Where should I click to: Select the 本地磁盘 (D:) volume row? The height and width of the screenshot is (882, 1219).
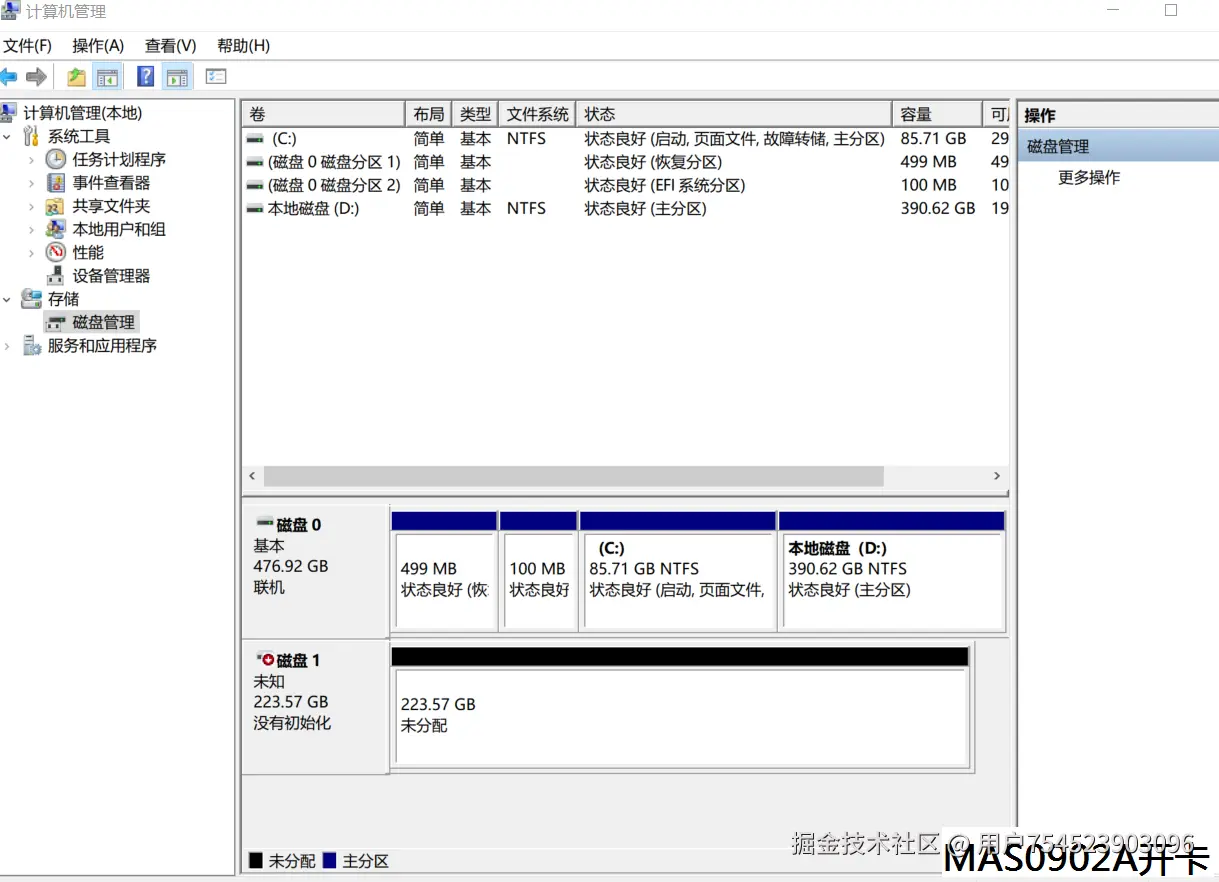627,208
